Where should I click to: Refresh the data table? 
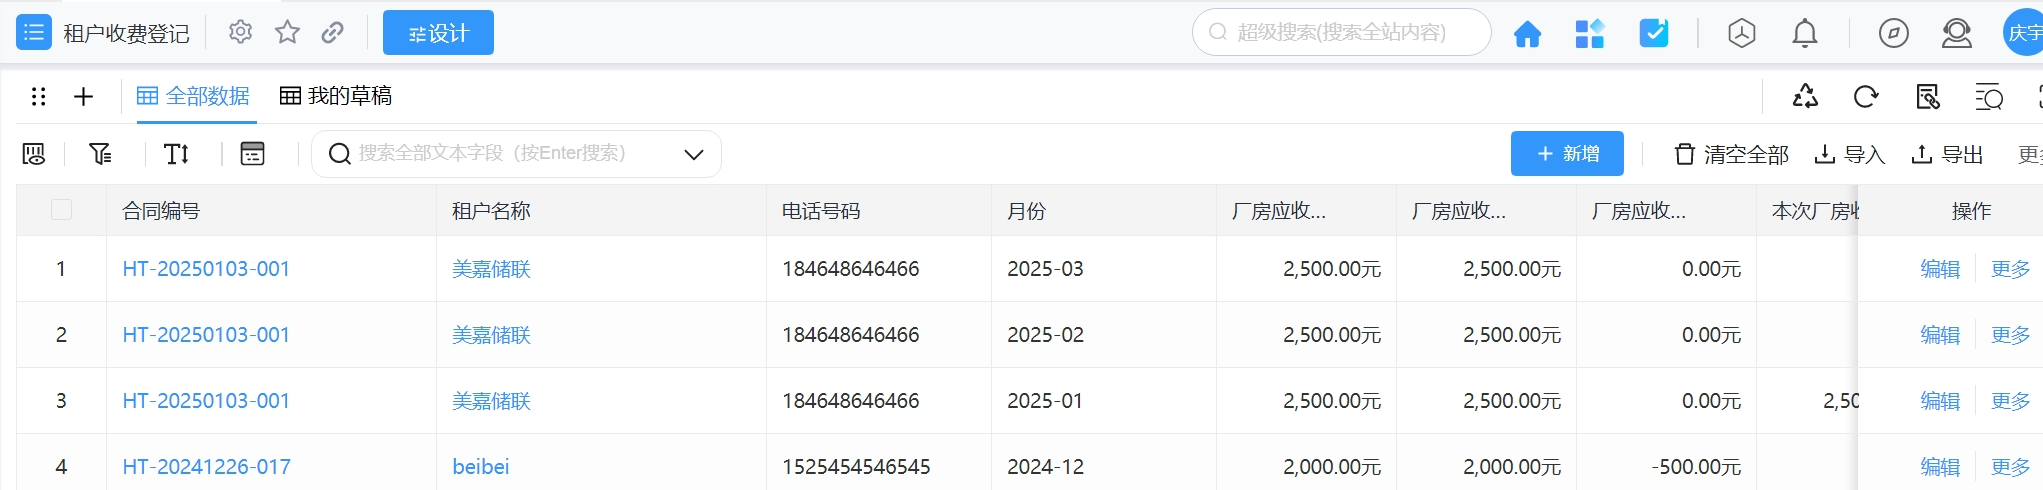pyautogui.click(x=1865, y=96)
